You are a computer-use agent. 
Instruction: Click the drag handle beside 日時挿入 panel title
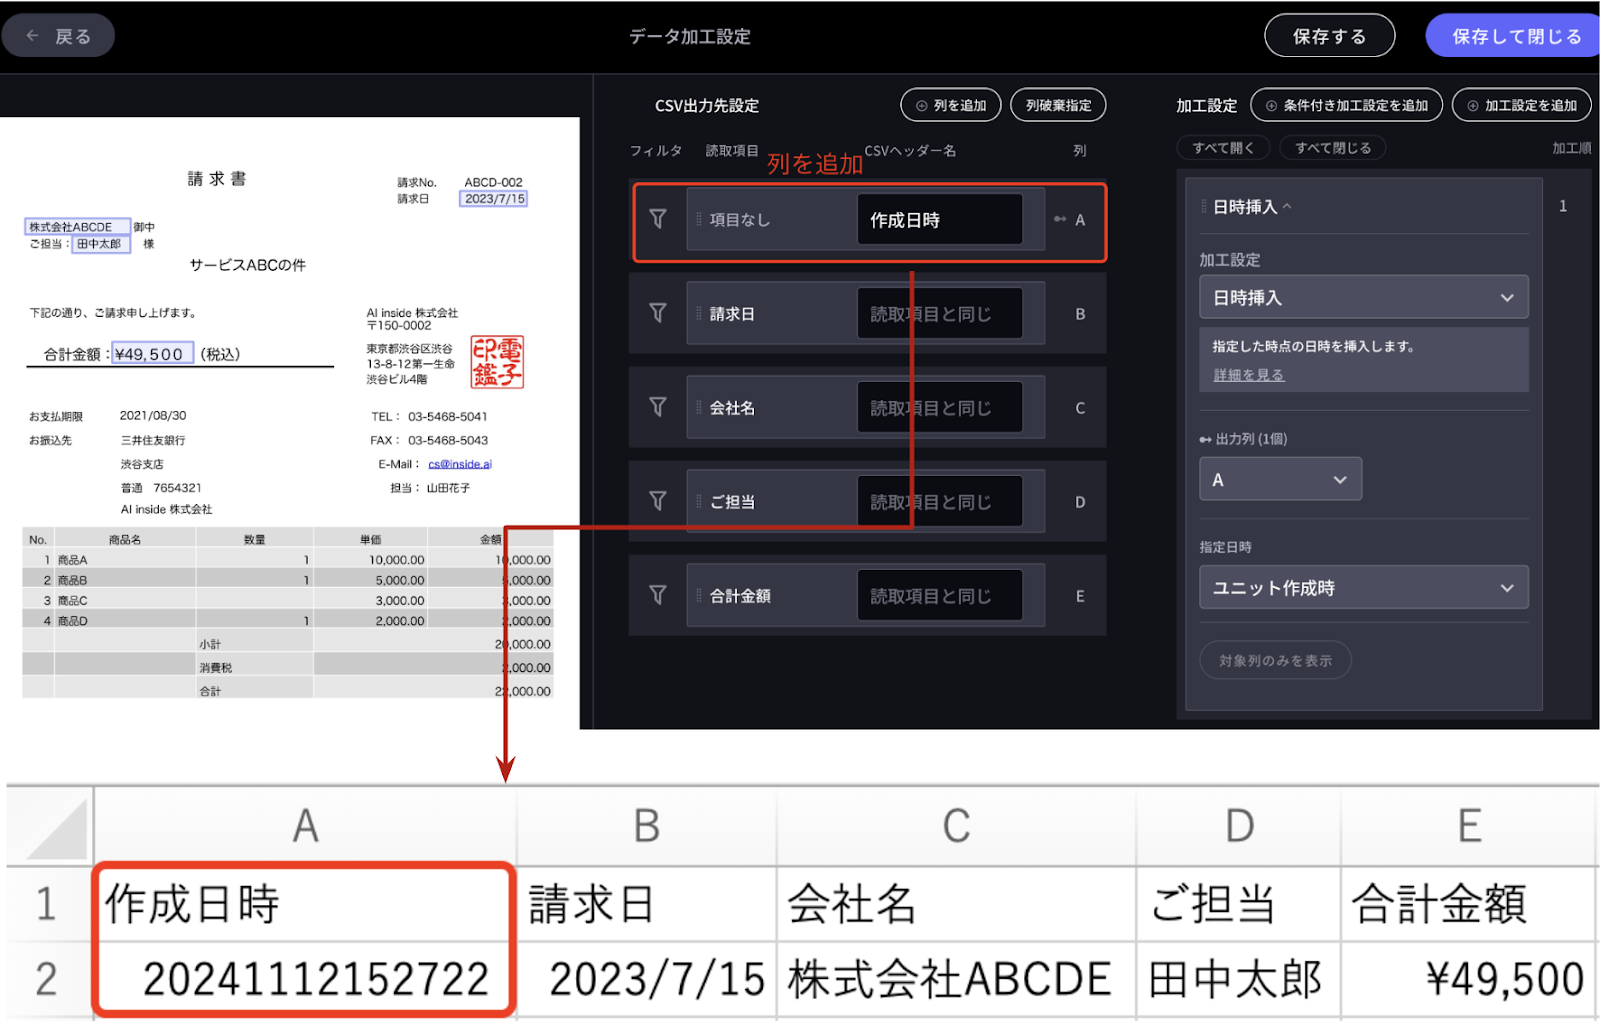[x=1203, y=207]
